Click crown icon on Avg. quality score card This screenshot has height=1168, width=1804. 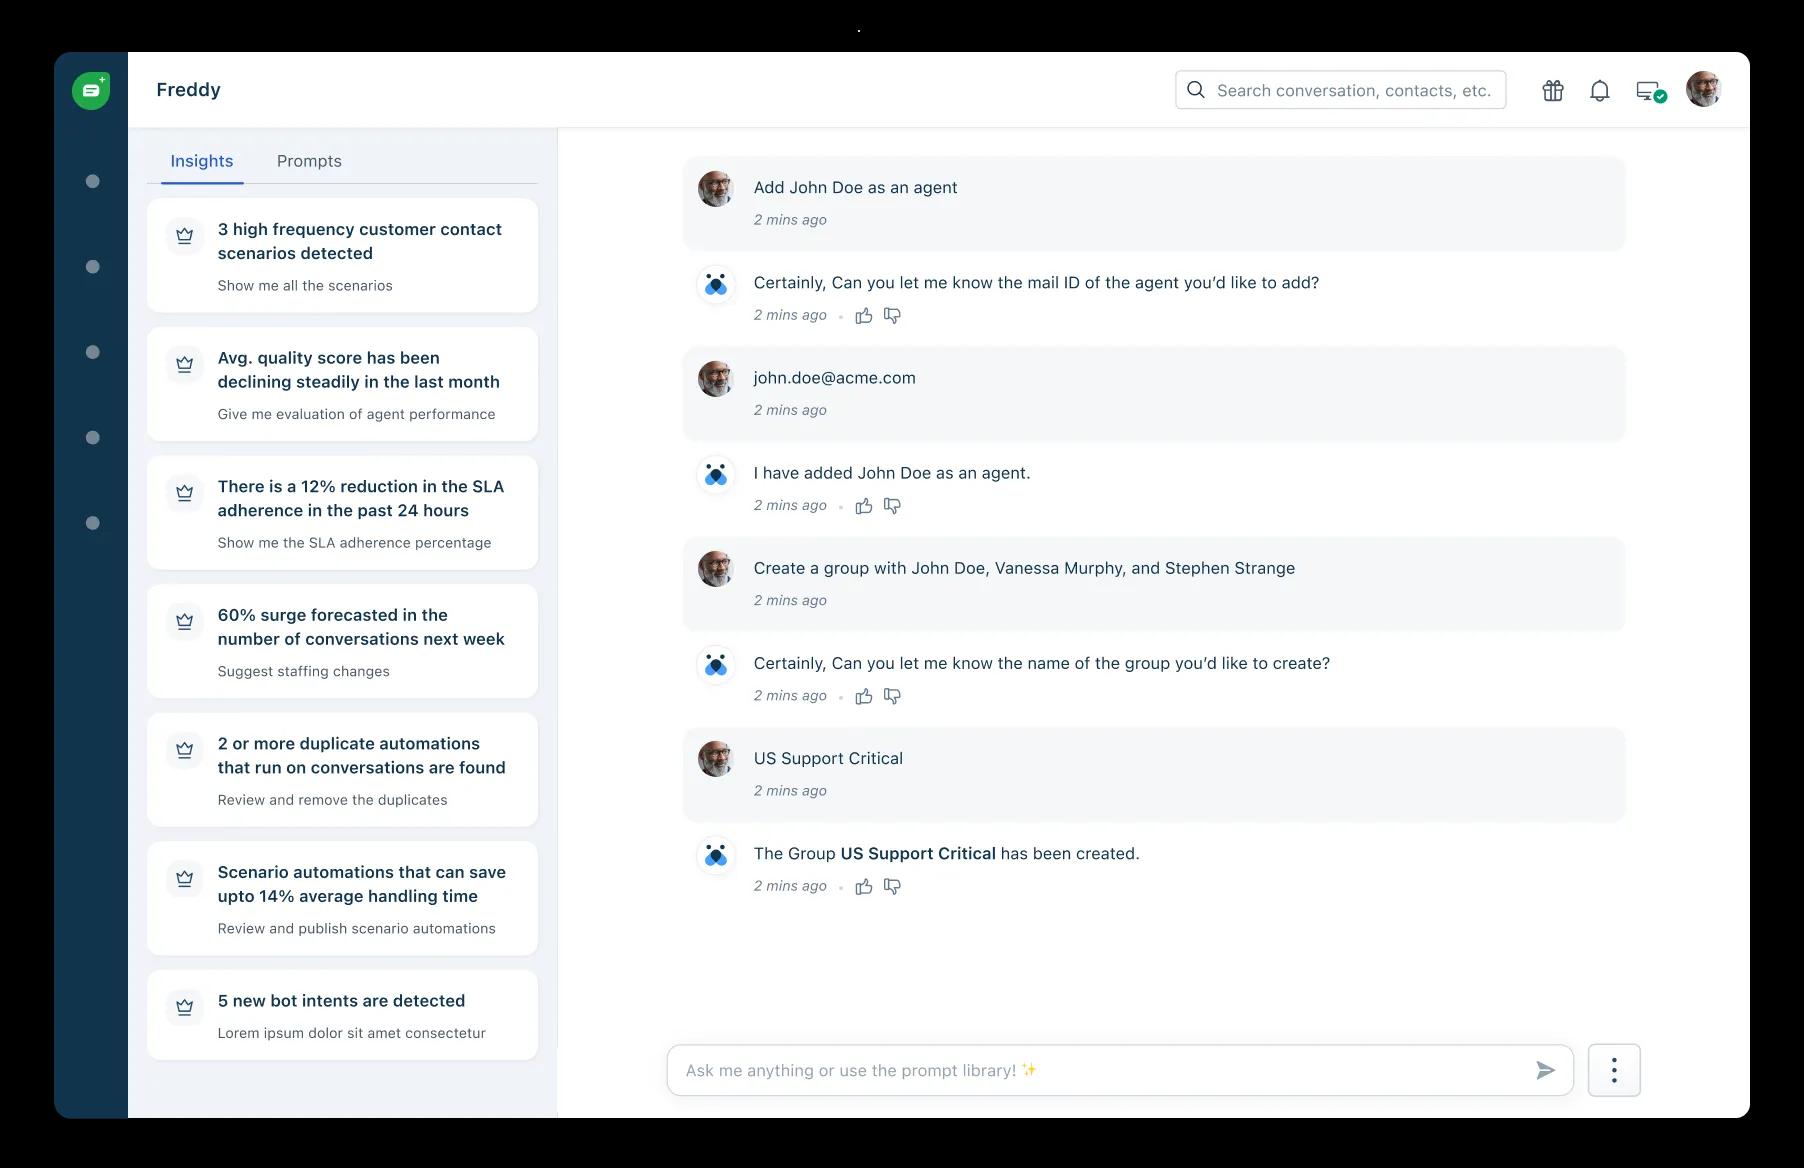(185, 364)
